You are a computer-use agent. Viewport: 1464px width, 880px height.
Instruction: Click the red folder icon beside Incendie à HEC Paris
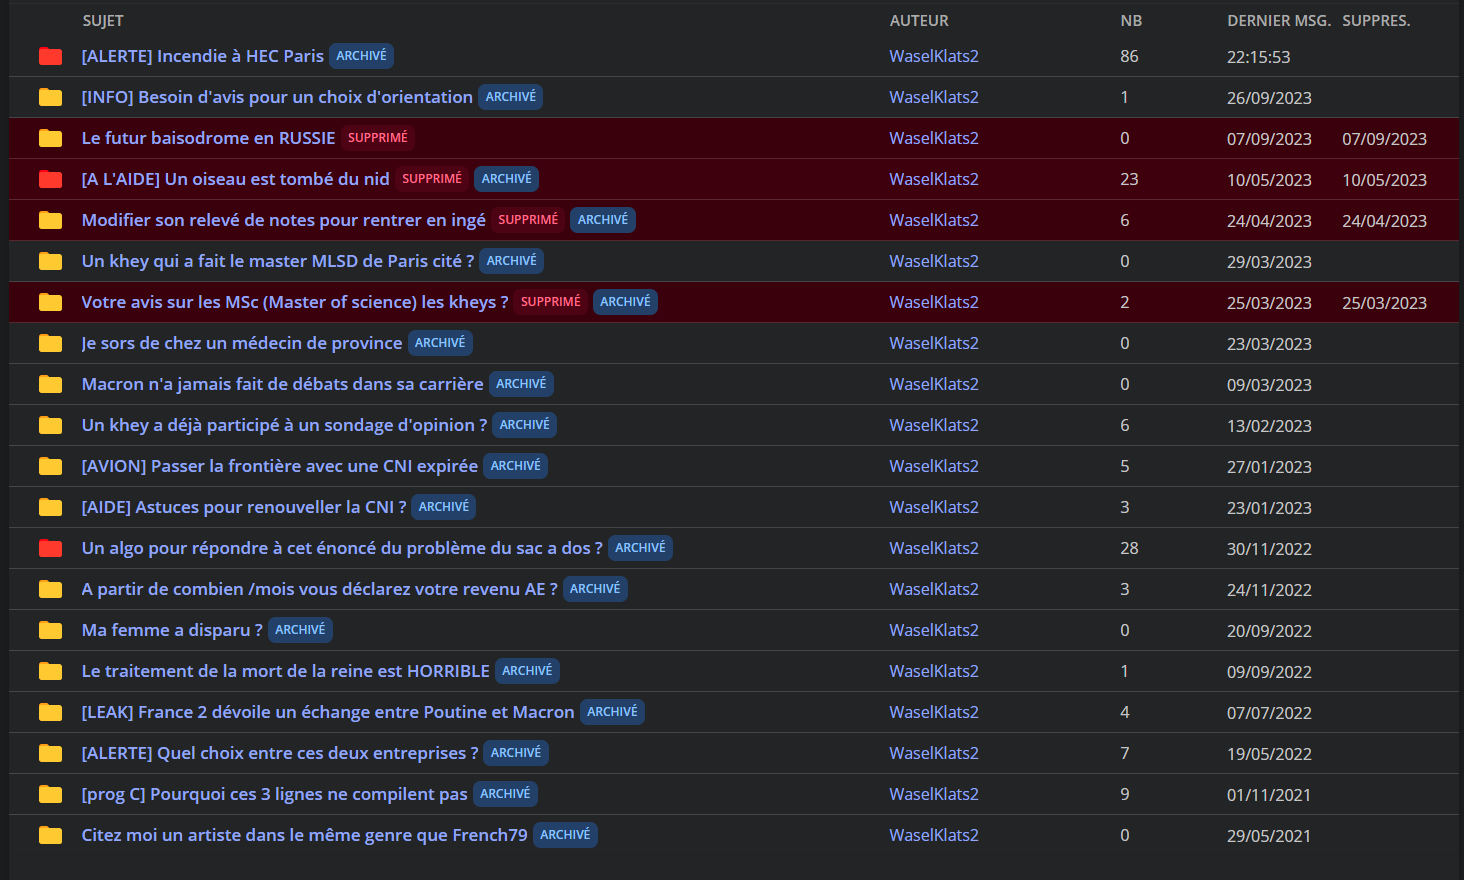point(50,57)
